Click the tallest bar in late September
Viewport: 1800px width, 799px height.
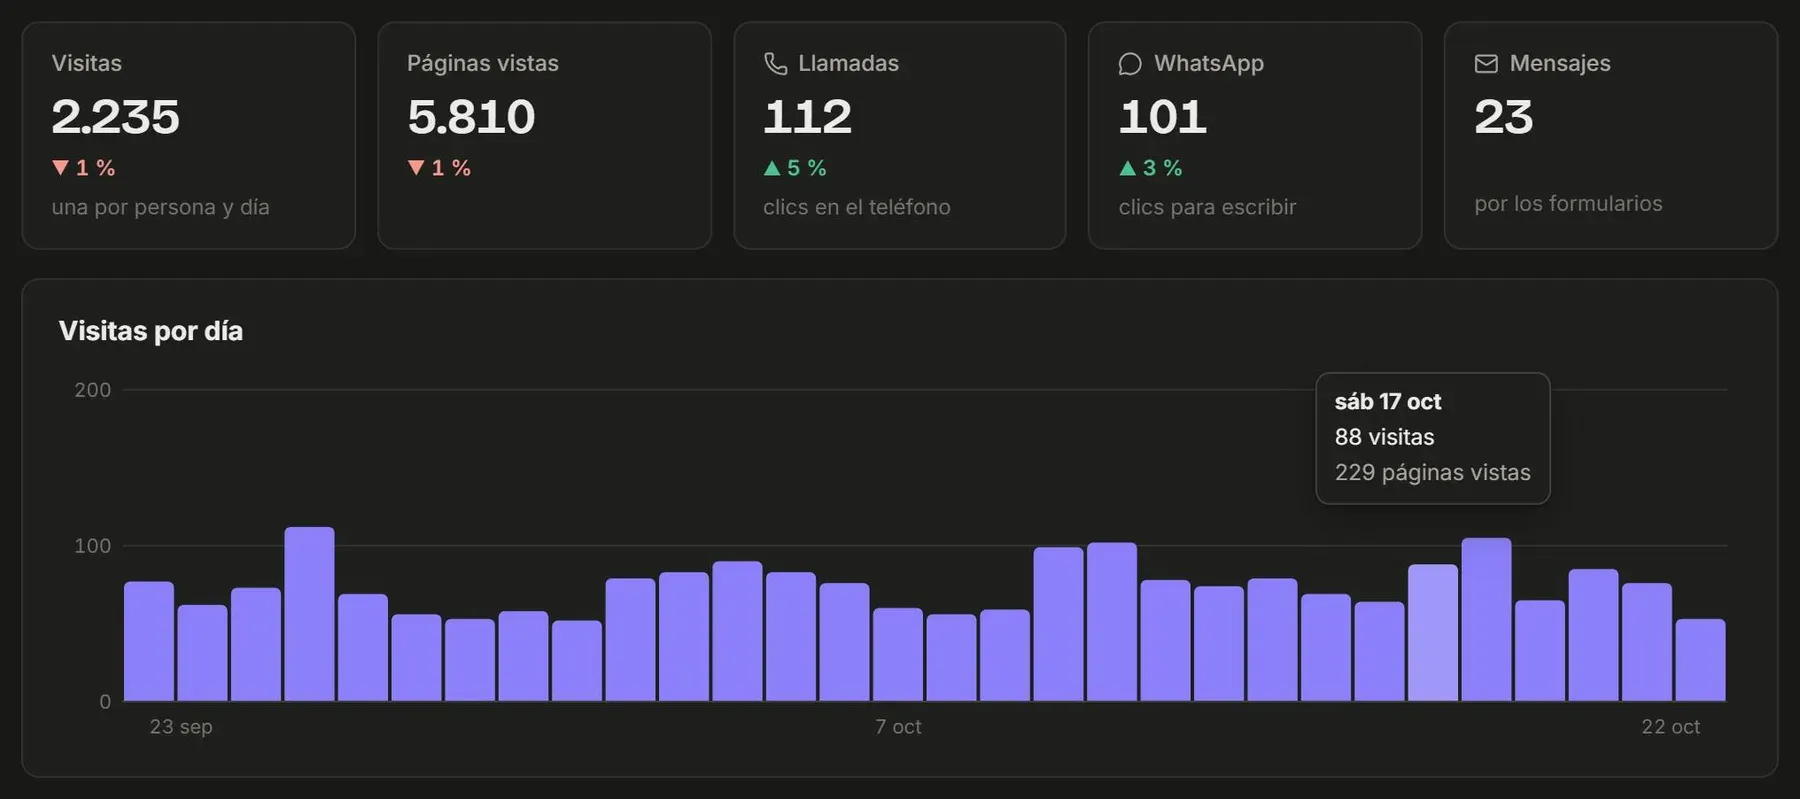309,614
